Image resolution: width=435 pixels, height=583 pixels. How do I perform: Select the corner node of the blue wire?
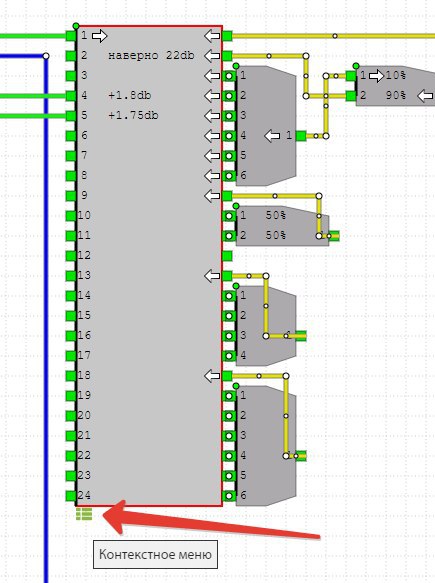pyautogui.click(x=46, y=56)
